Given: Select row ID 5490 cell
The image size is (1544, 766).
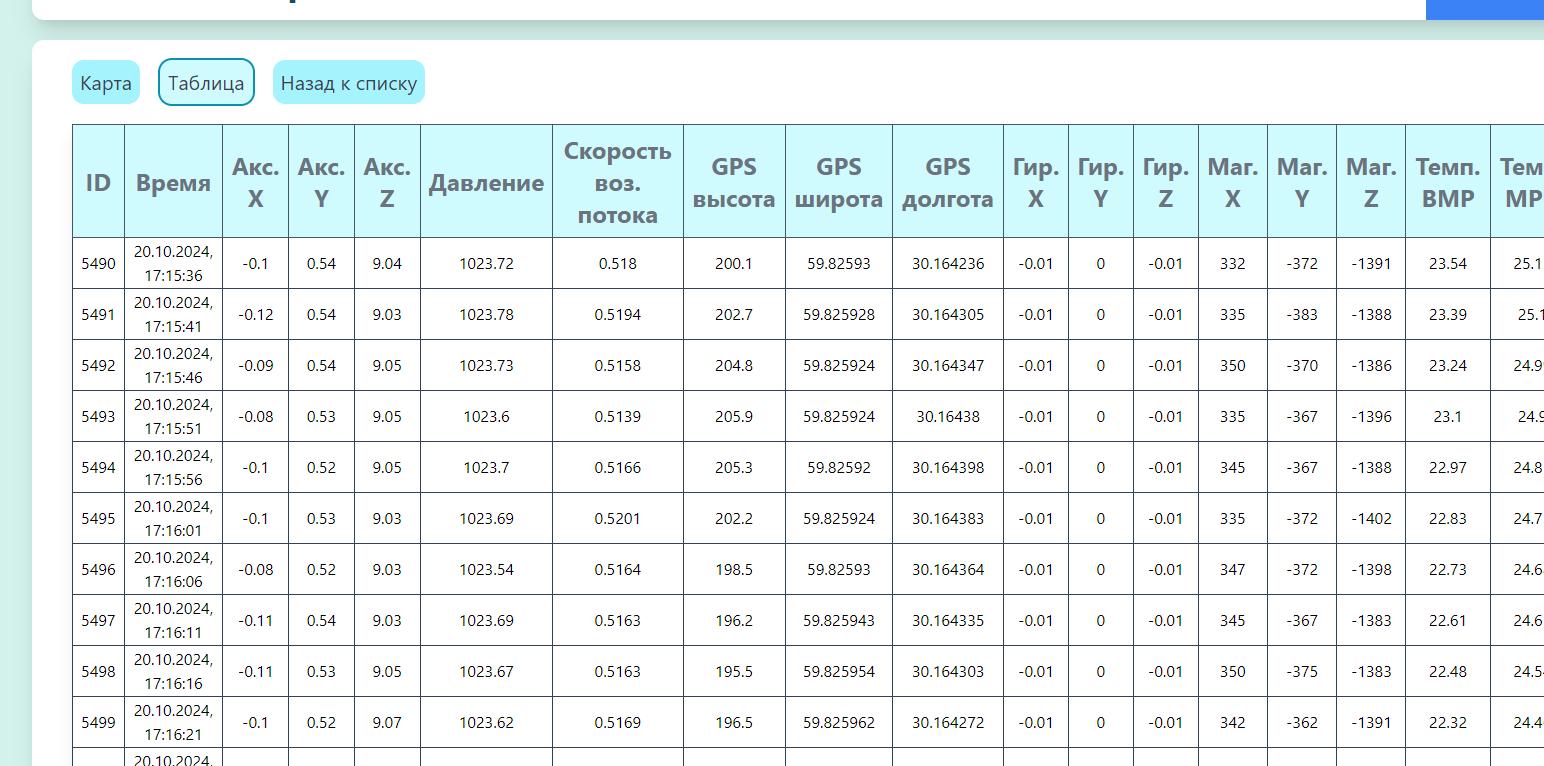Looking at the screenshot, I should pos(98,264).
